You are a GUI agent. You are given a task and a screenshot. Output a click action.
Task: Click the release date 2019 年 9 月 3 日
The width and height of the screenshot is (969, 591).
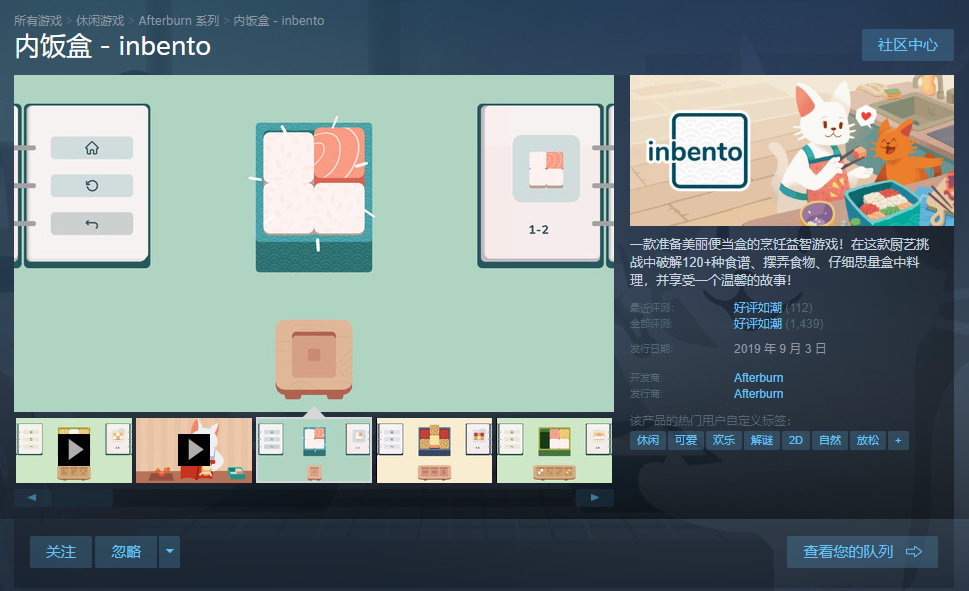point(780,349)
